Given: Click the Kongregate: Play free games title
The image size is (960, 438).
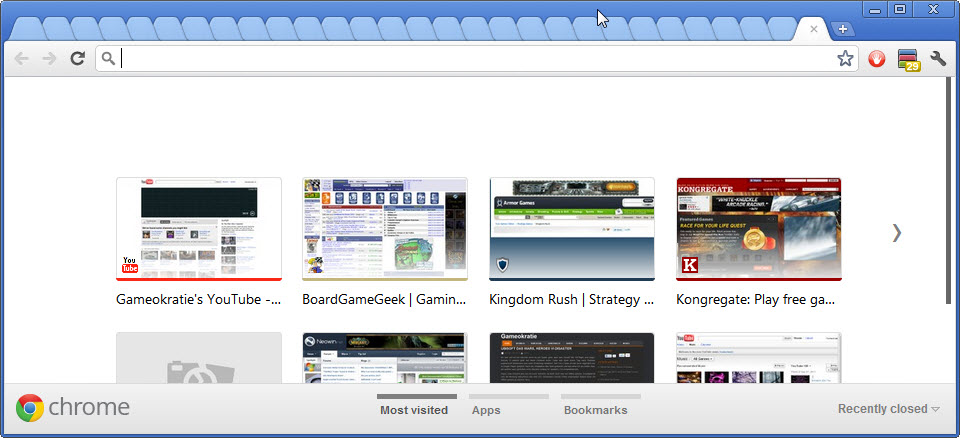Looking at the screenshot, I should pyautogui.click(x=756, y=300).
